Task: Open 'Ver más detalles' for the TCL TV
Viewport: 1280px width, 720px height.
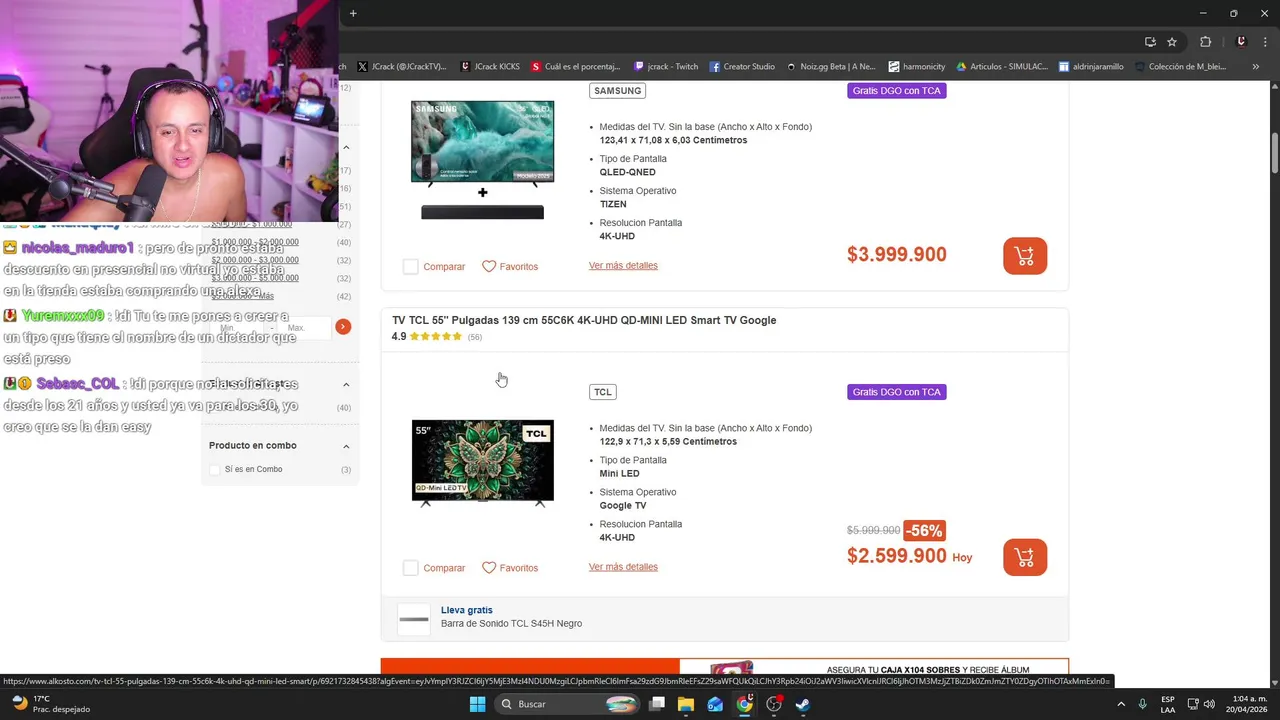Action: pyautogui.click(x=623, y=567)
